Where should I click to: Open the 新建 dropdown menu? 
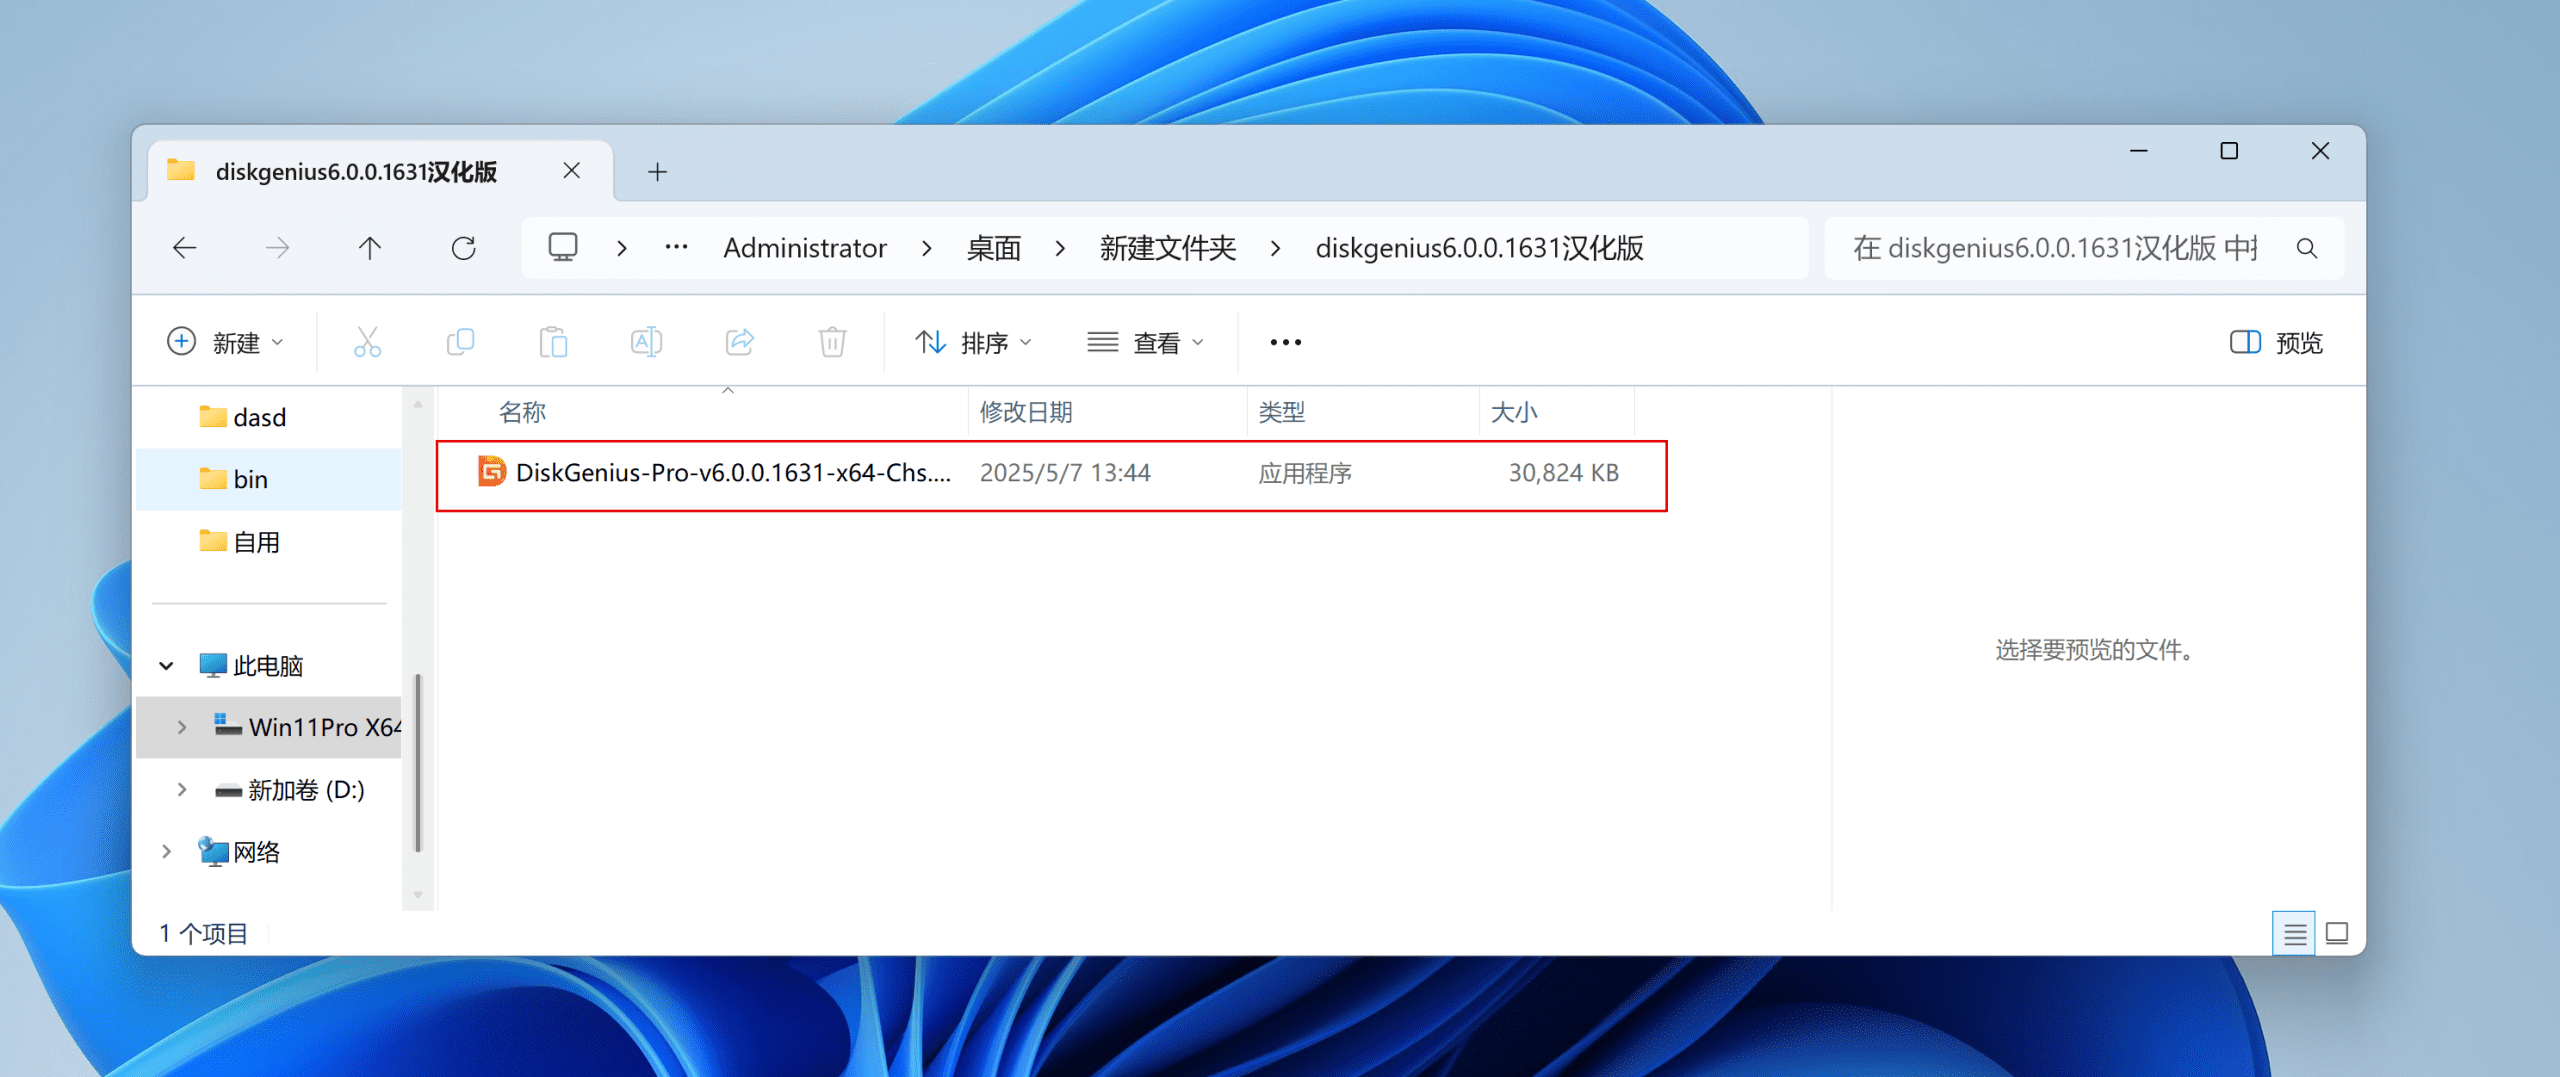coord(225,343)
